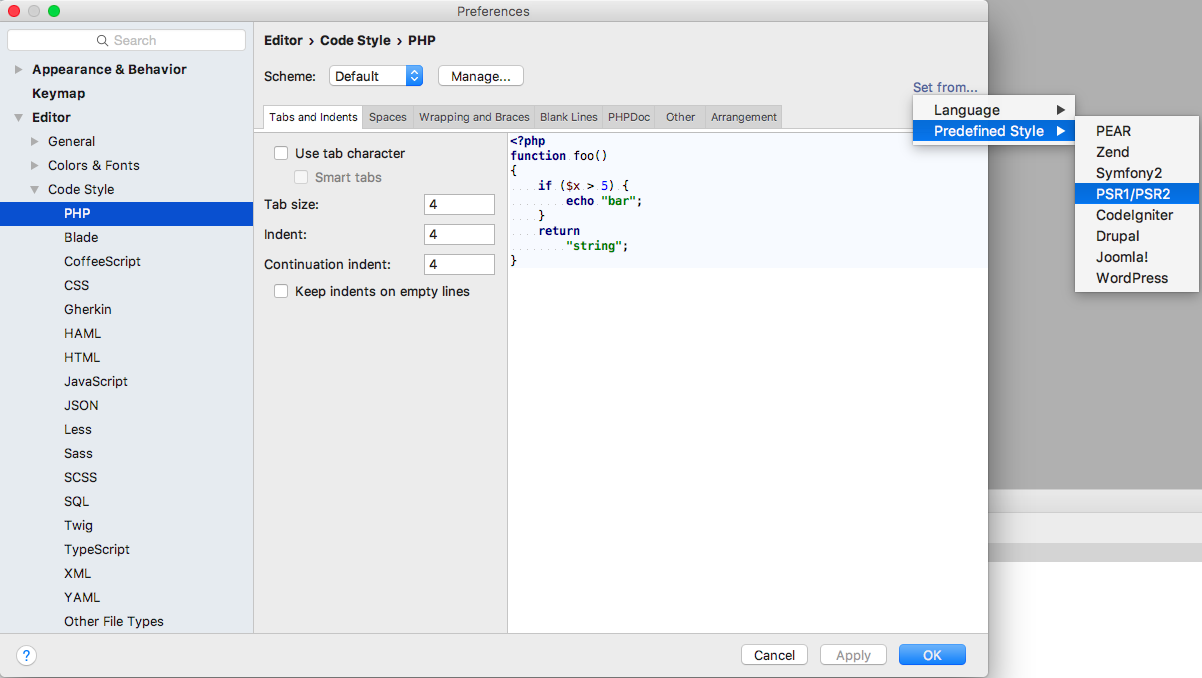Click the "Set from..." link
The width and height of the screenshot is (1202, 678).
click(944, 87)
